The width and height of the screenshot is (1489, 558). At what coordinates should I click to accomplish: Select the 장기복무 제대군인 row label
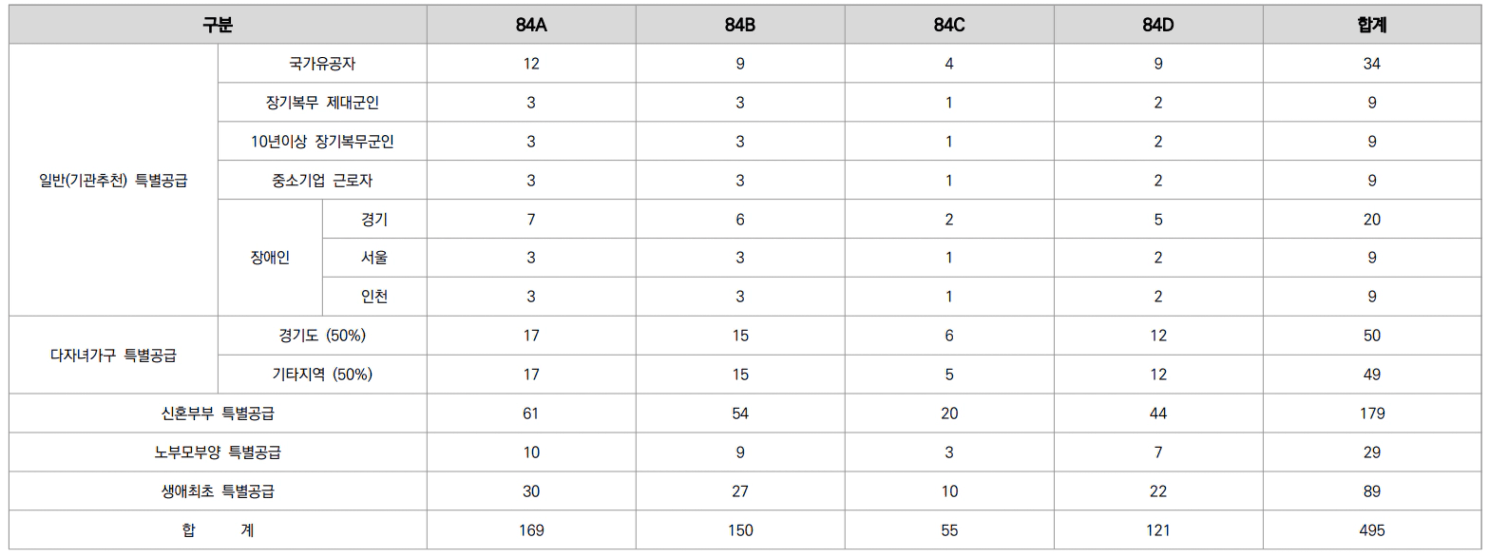pyautogui.click(x=322, y=103)
